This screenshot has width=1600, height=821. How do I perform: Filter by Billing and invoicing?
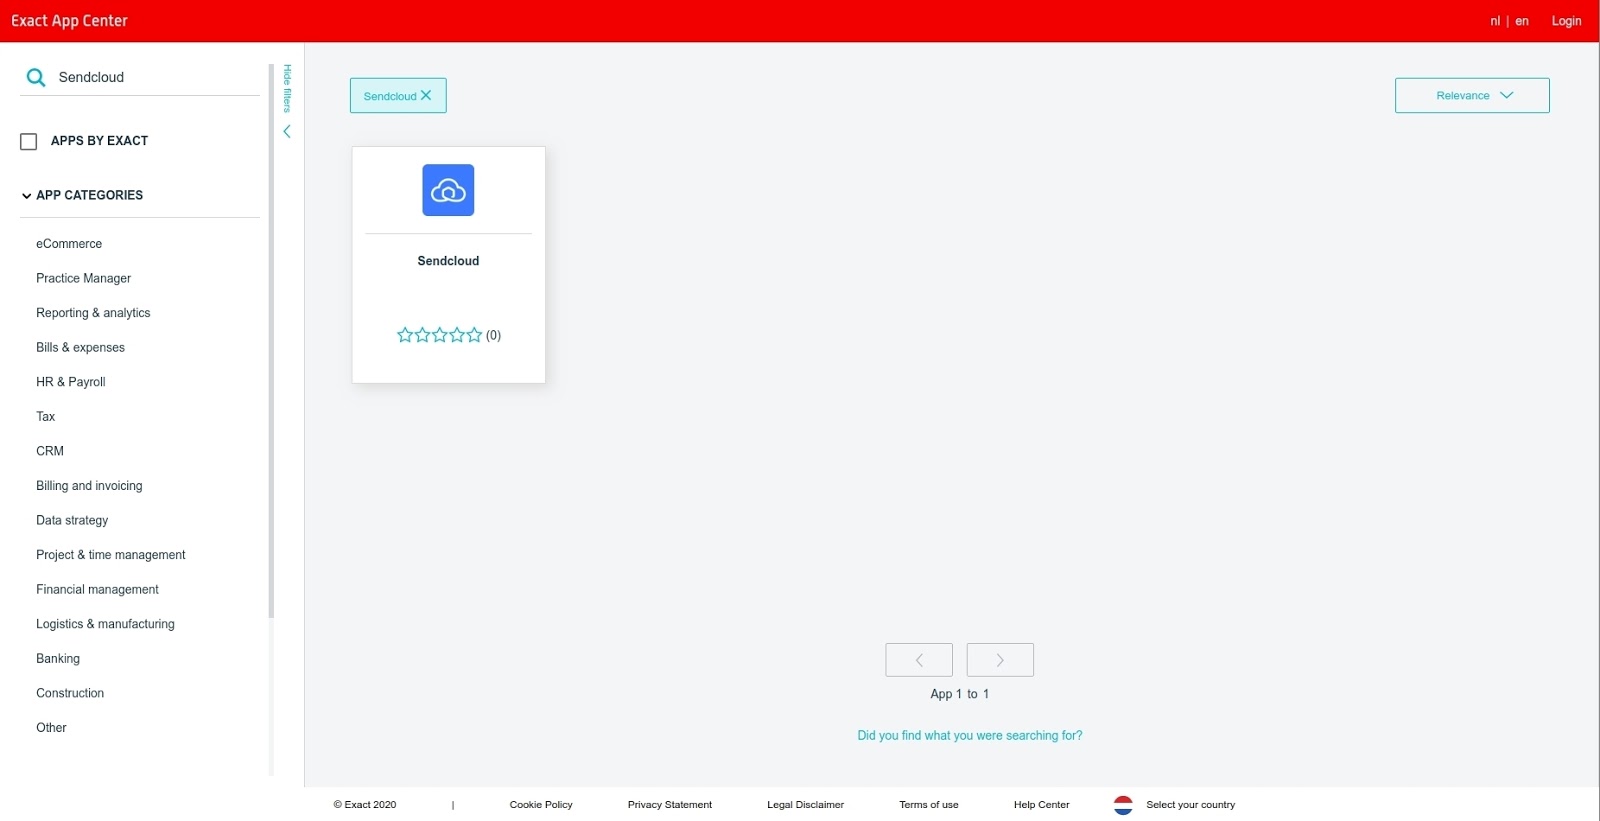click(89, 486)
